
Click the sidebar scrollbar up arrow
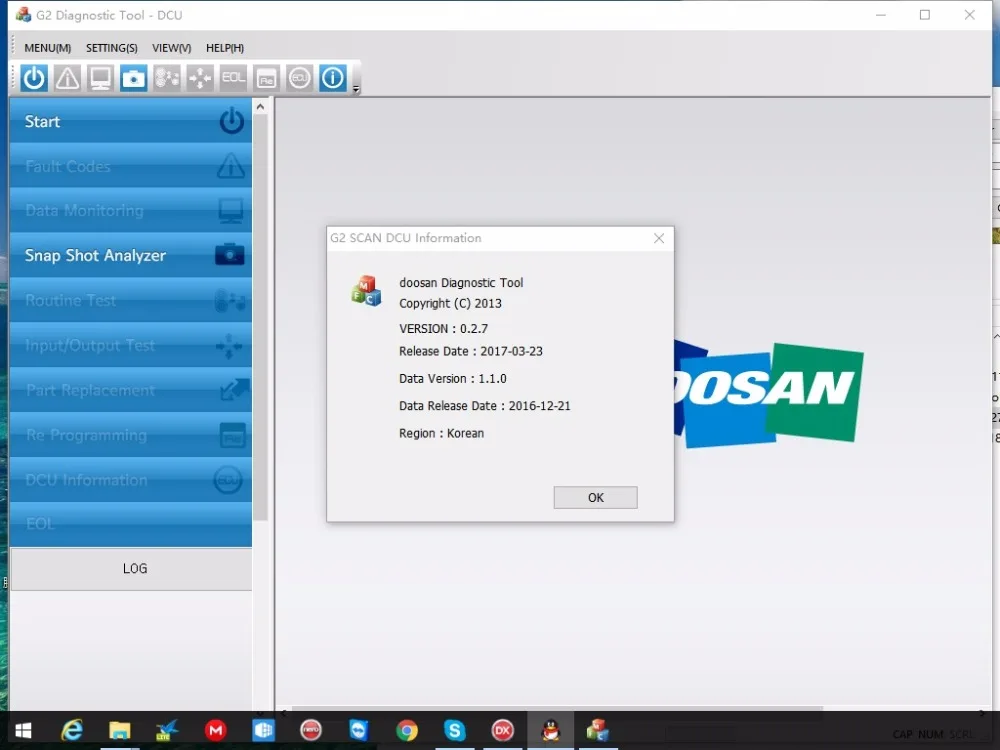click(x=260, y=104)
